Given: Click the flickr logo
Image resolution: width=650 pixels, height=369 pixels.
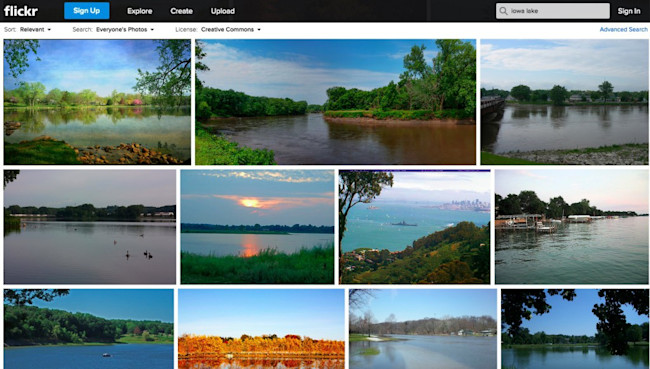Looking at the screenshot, I should [21, 11].
